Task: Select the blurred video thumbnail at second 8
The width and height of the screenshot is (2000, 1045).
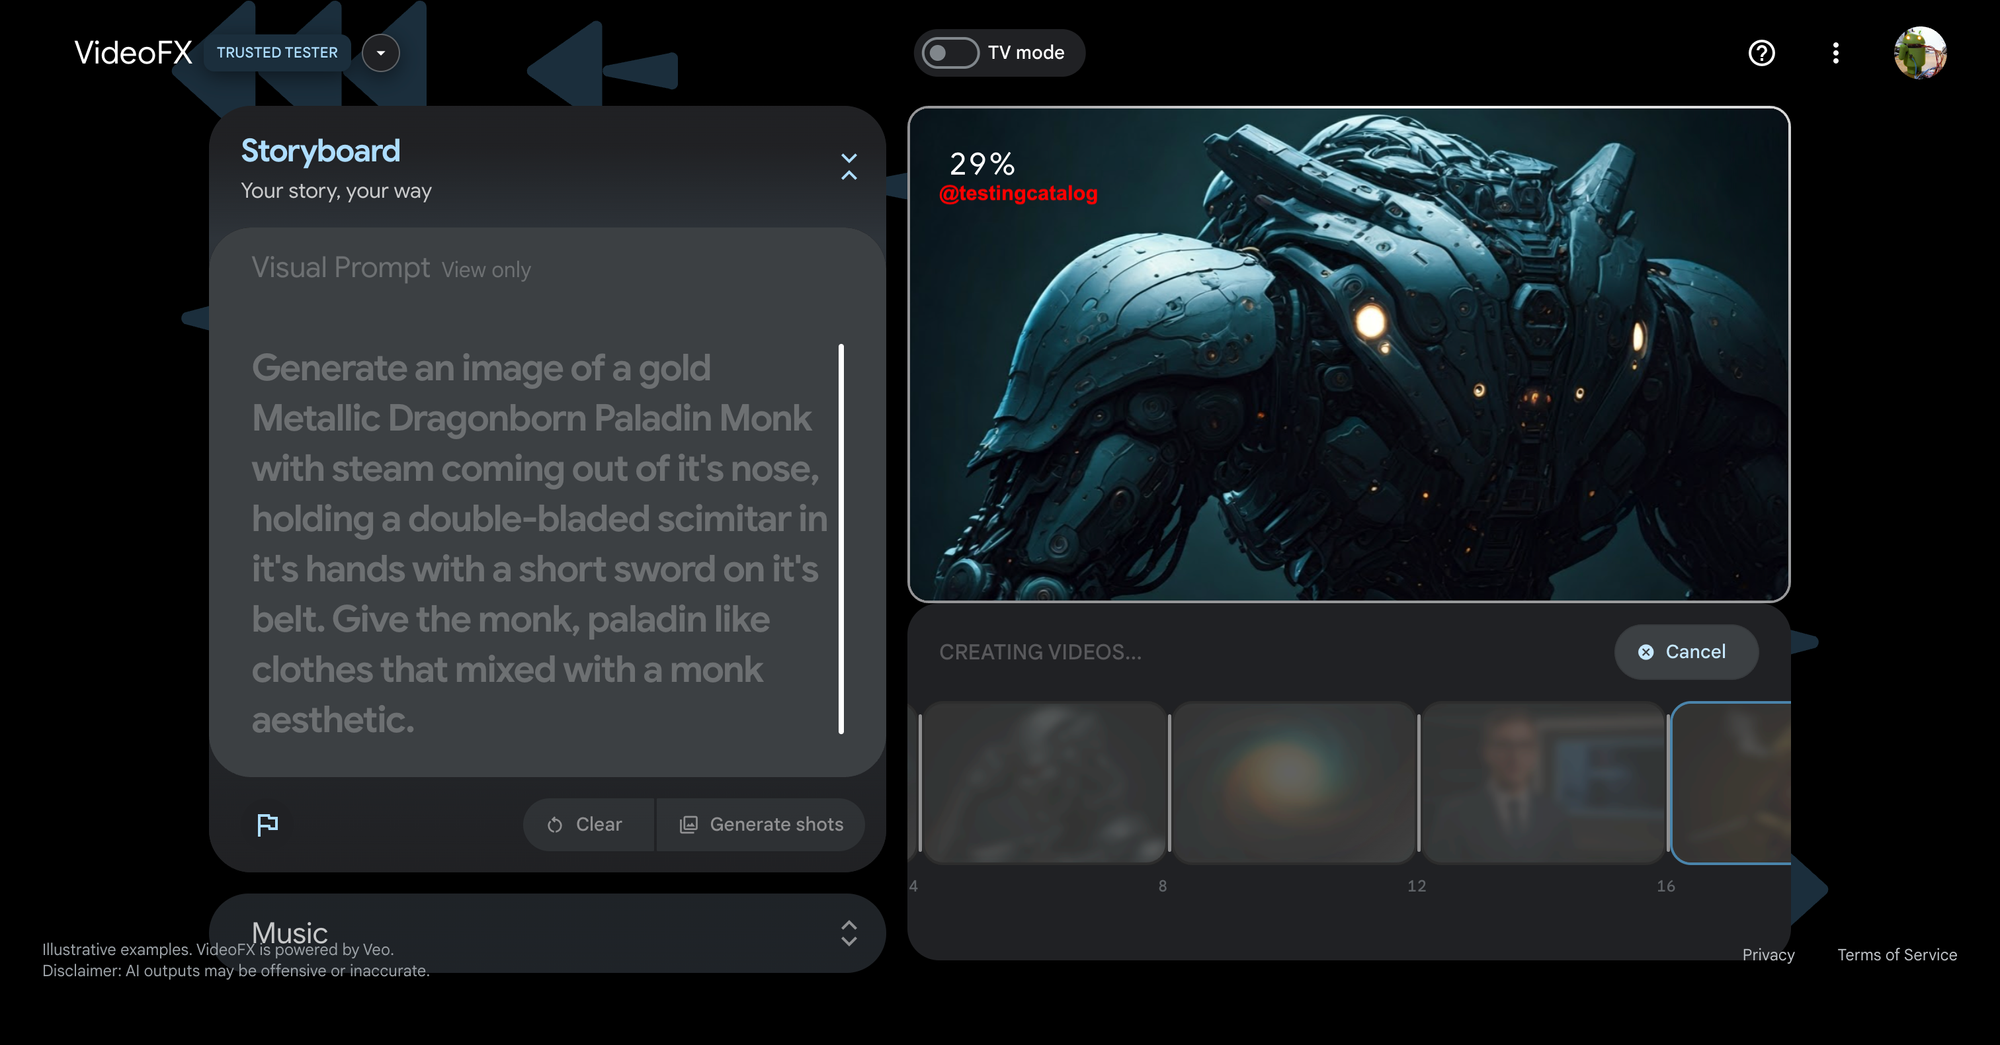Action: [x=1294, y=782]
